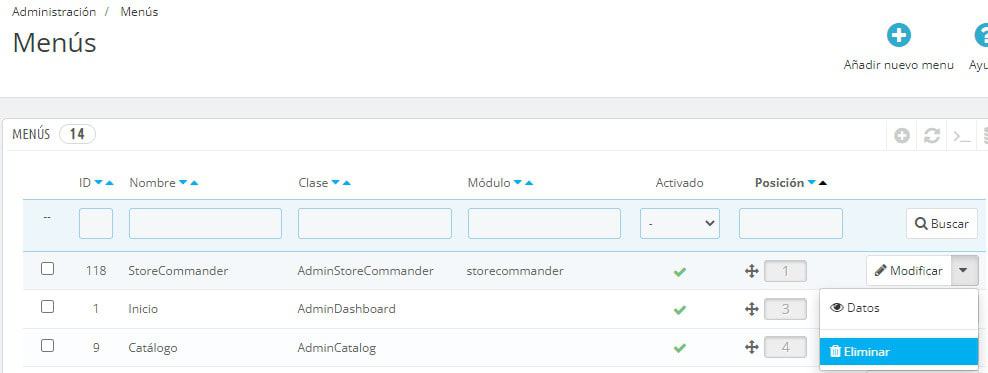
Task: Click the move handle for StoreCommander row
Action: click(750, 272)
